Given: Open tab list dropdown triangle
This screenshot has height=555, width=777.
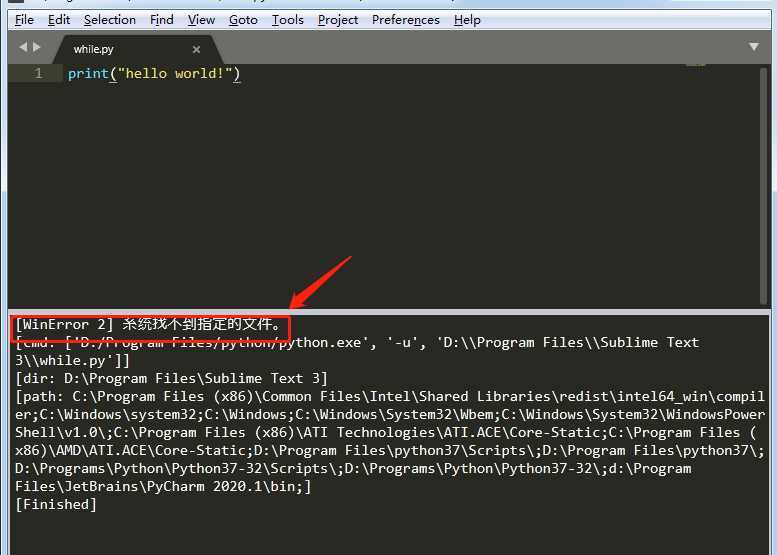Looking at the screenshot, I should (x=754, y=47).
